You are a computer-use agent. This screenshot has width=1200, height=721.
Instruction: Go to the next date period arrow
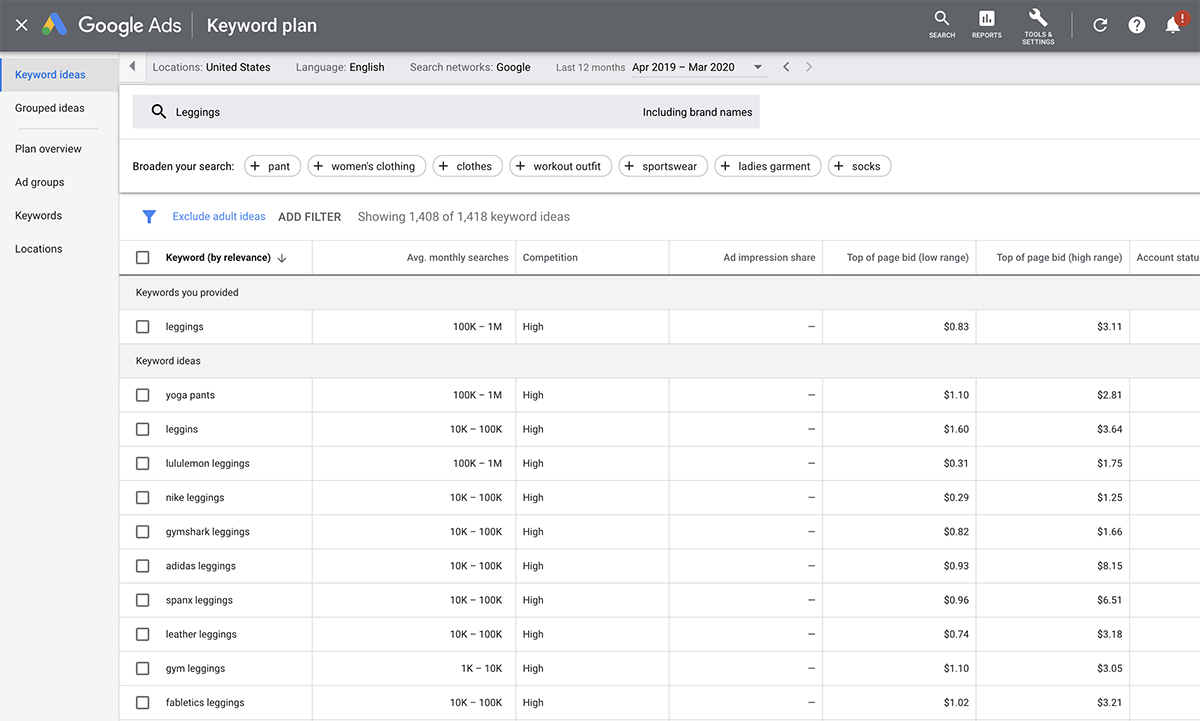[x=809, y=67]
